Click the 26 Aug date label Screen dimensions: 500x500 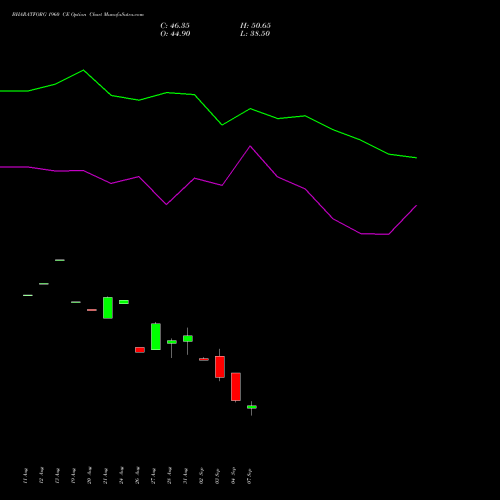137,475
